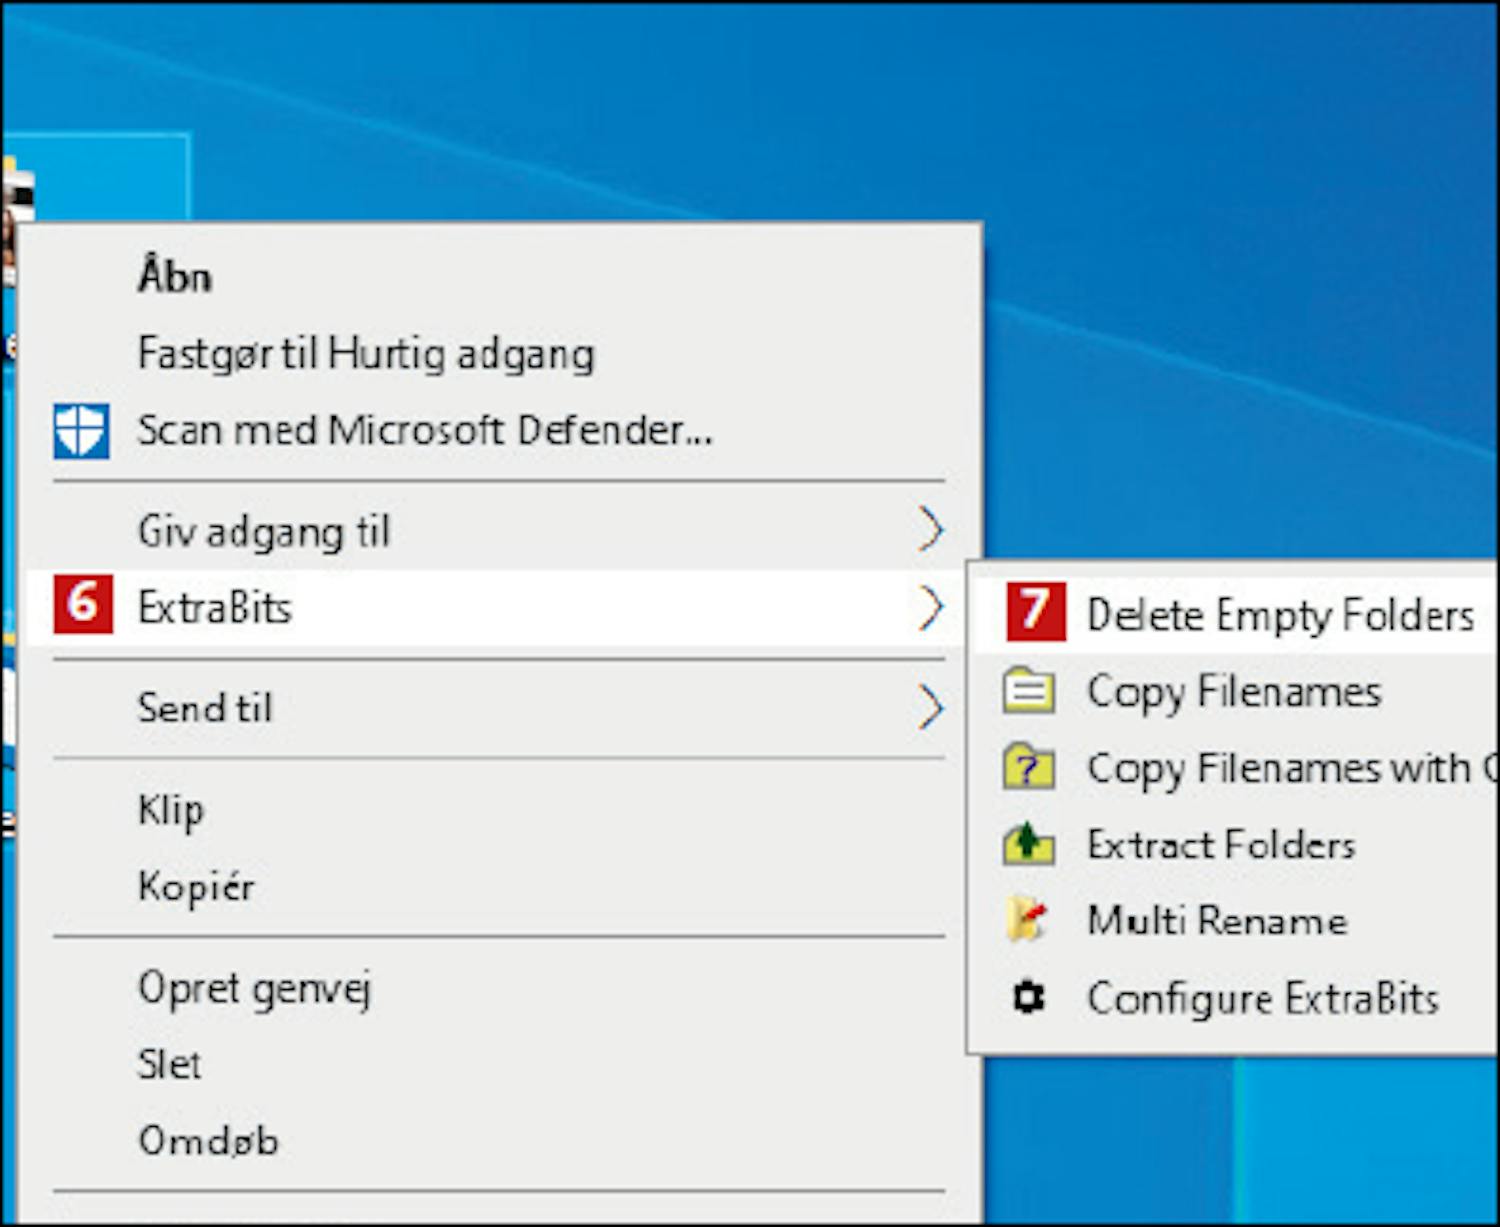Expand the Giv adgang til submenu arrow
Viewport: 1500px width, 1227px height.
931,529
